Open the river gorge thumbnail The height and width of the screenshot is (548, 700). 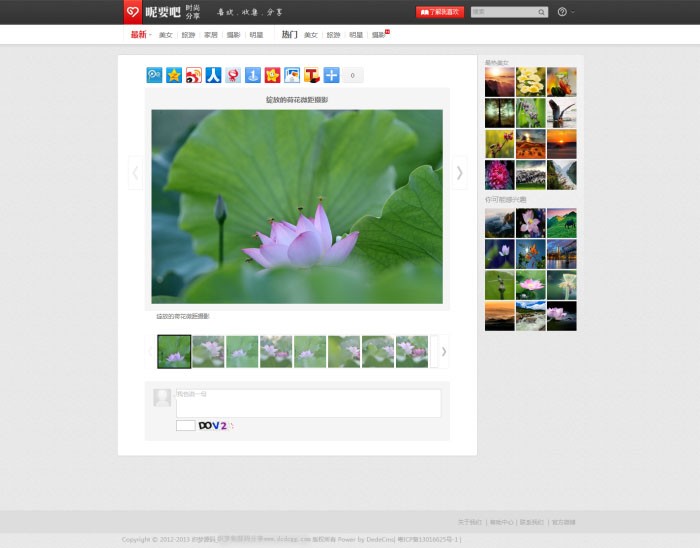pos(562,175)
